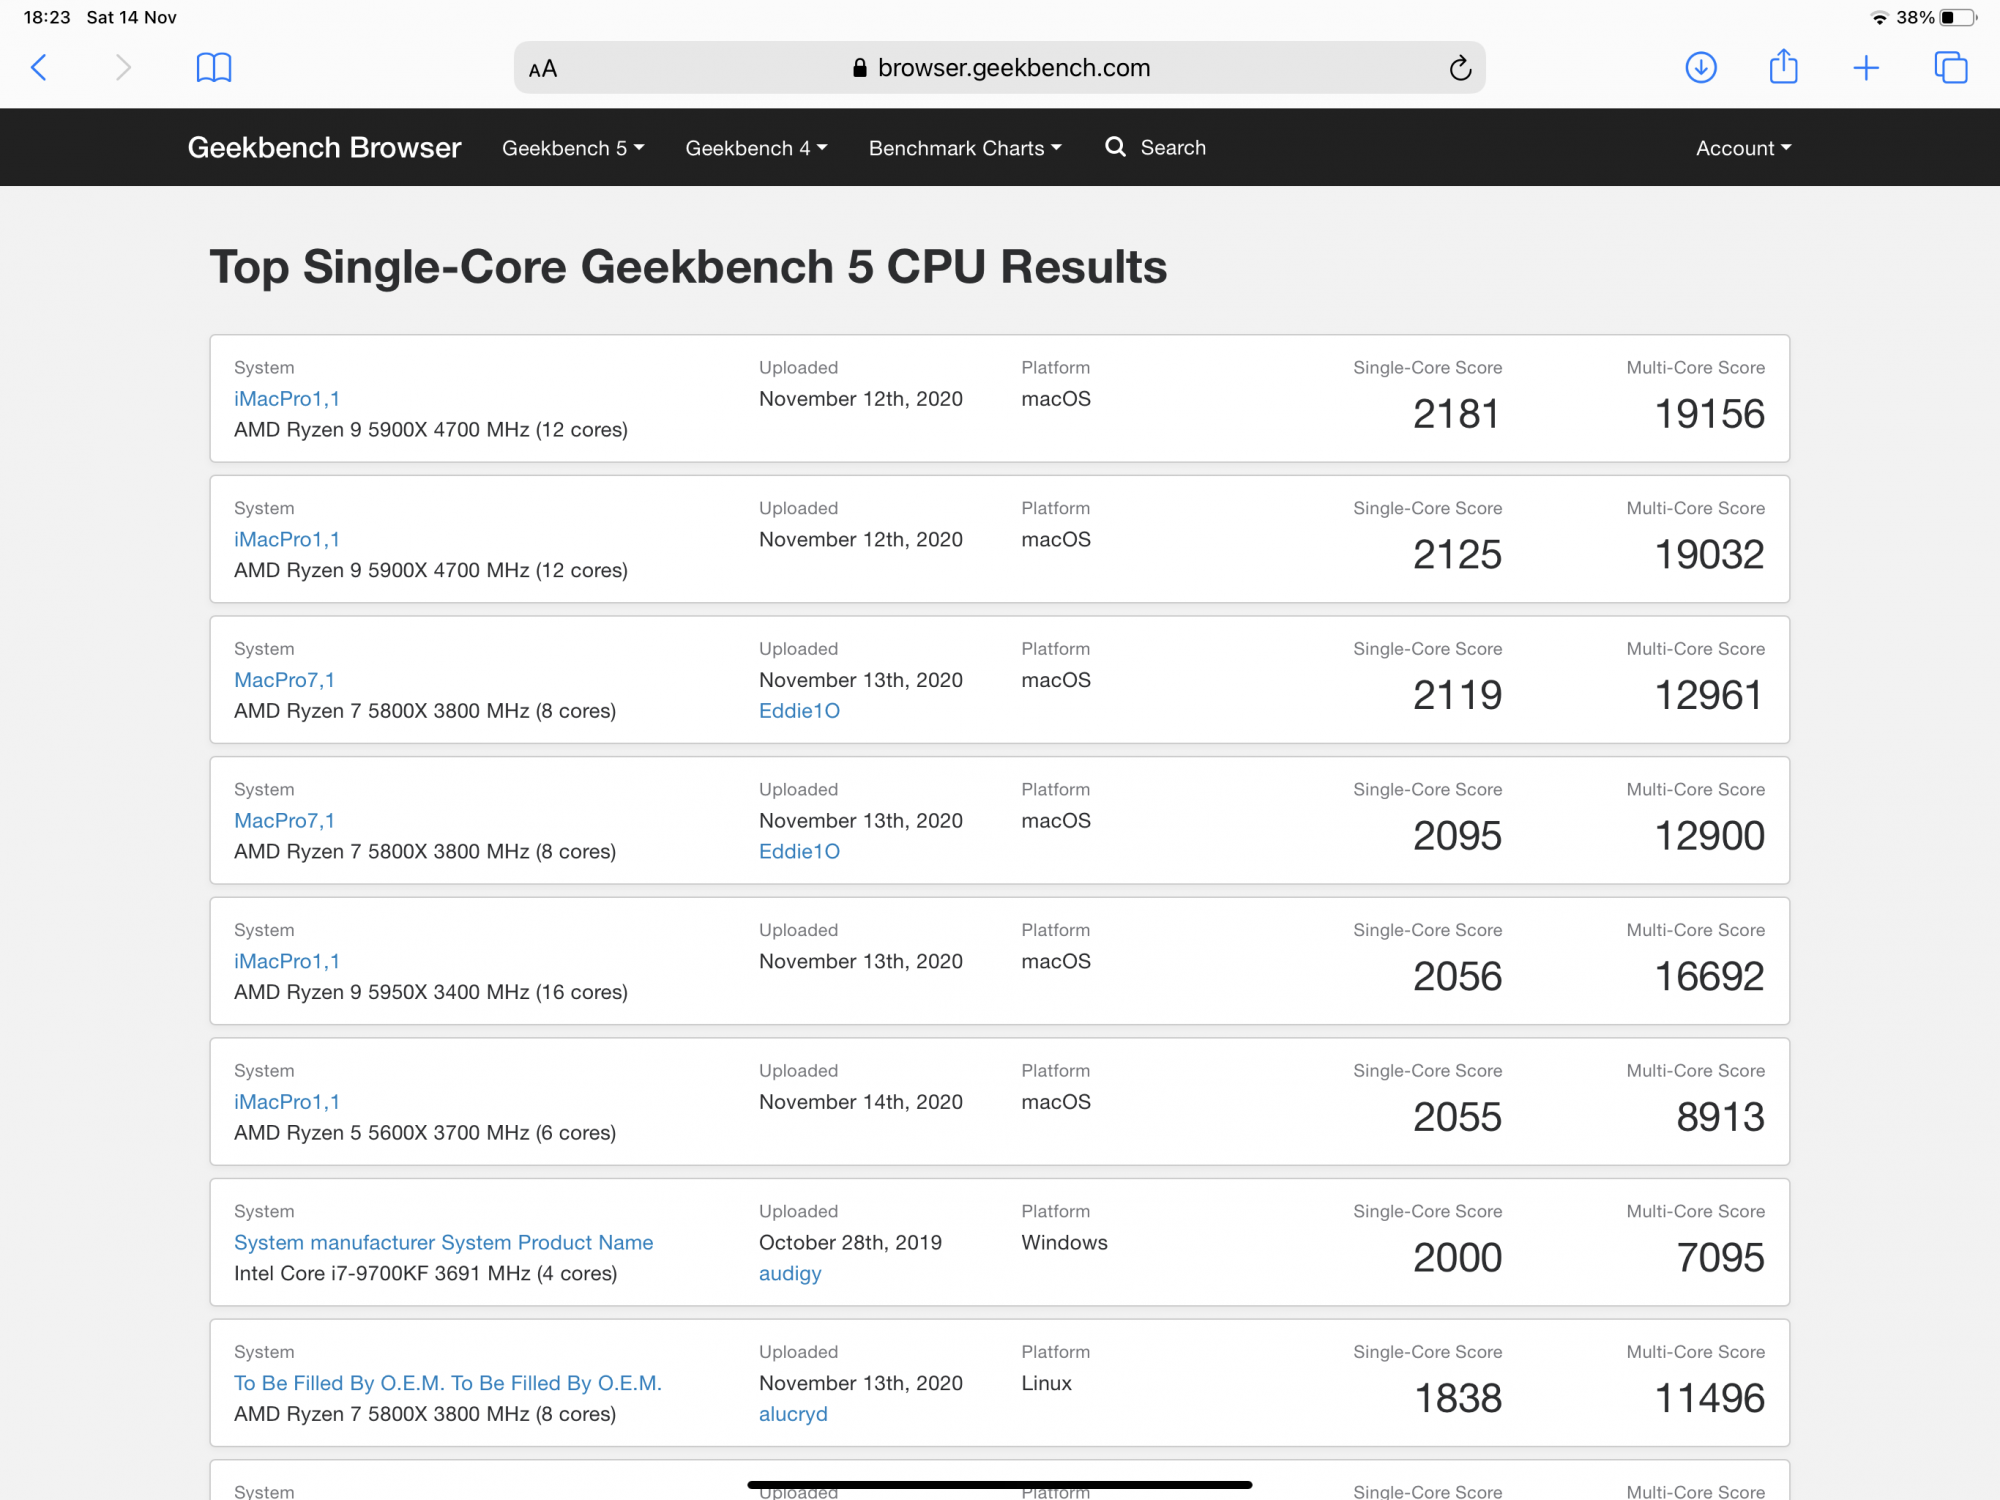This screenshot has width=2000, height=1500.
Task: Tap the single-core score 2000
Action: pos(1457,1258)
